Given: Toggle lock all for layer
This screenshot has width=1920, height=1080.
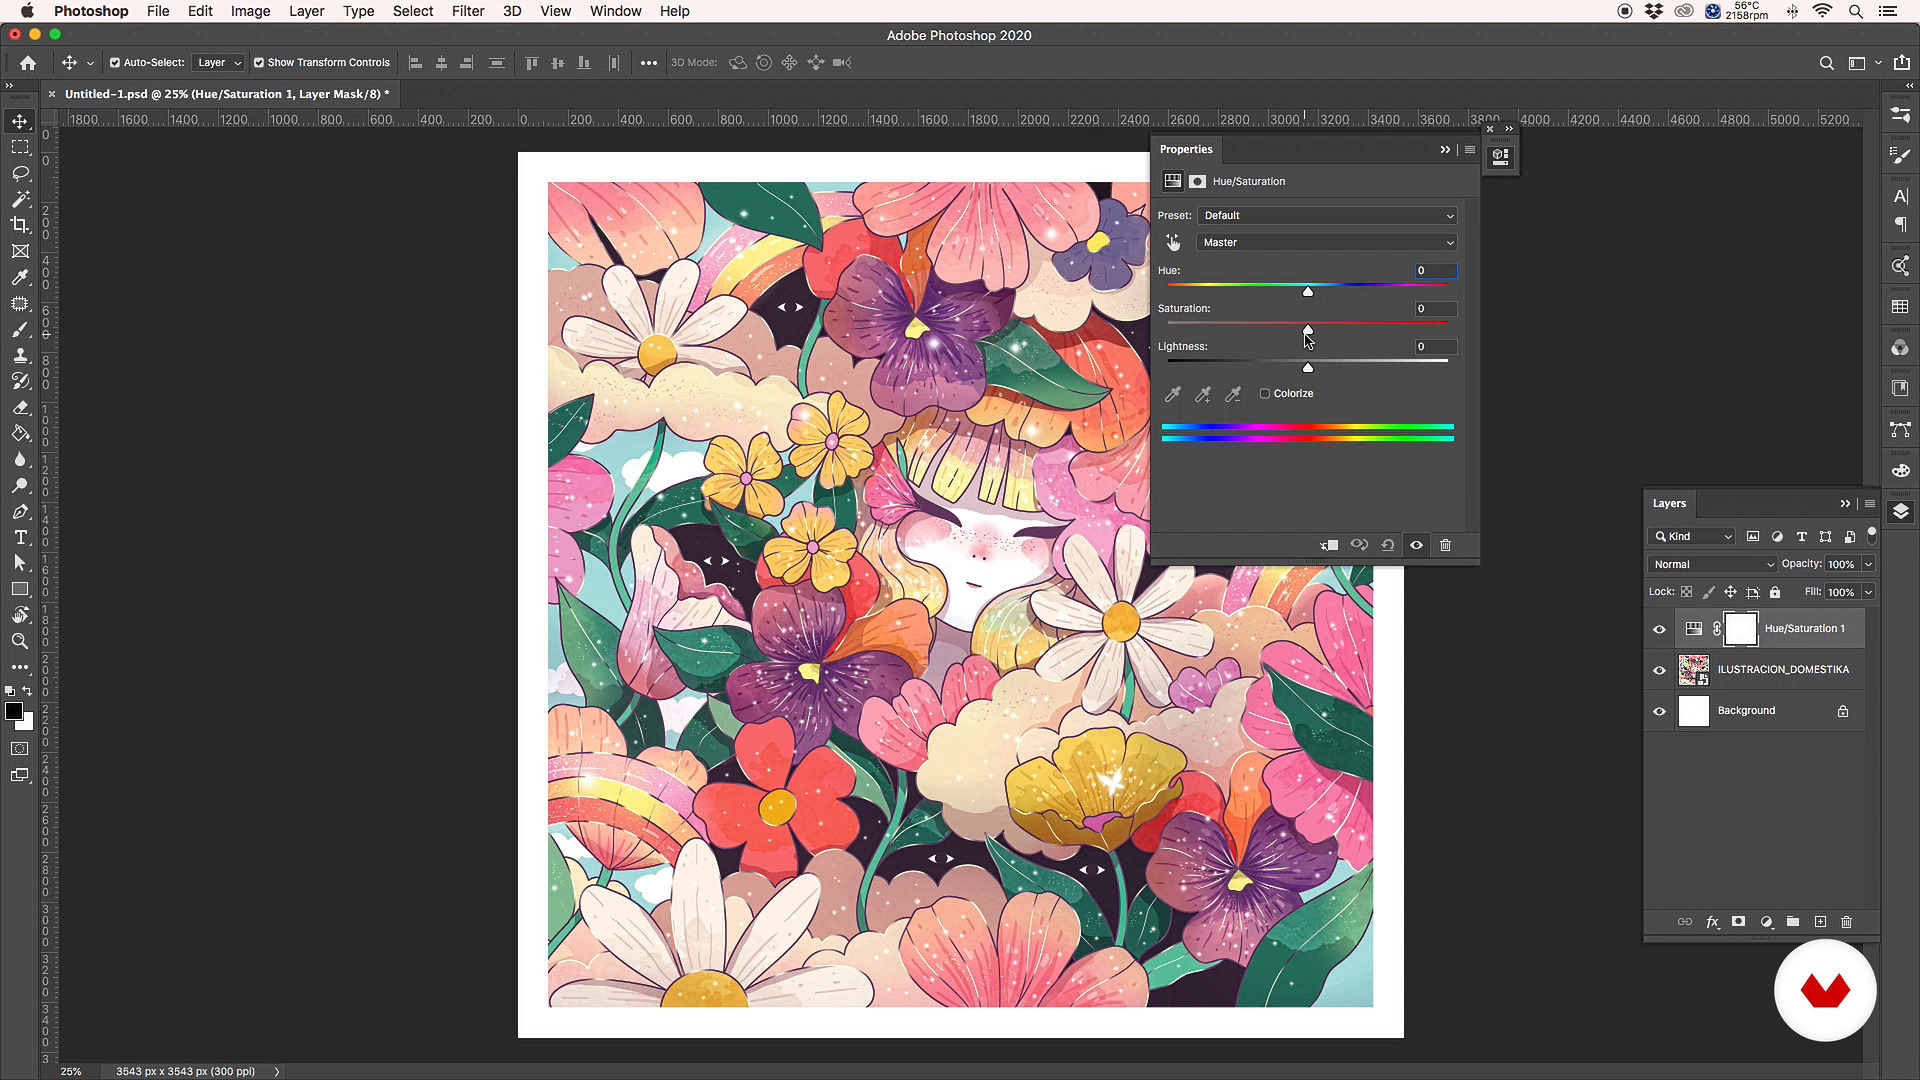Looking at the screenshot, I should click(1775, 592).
